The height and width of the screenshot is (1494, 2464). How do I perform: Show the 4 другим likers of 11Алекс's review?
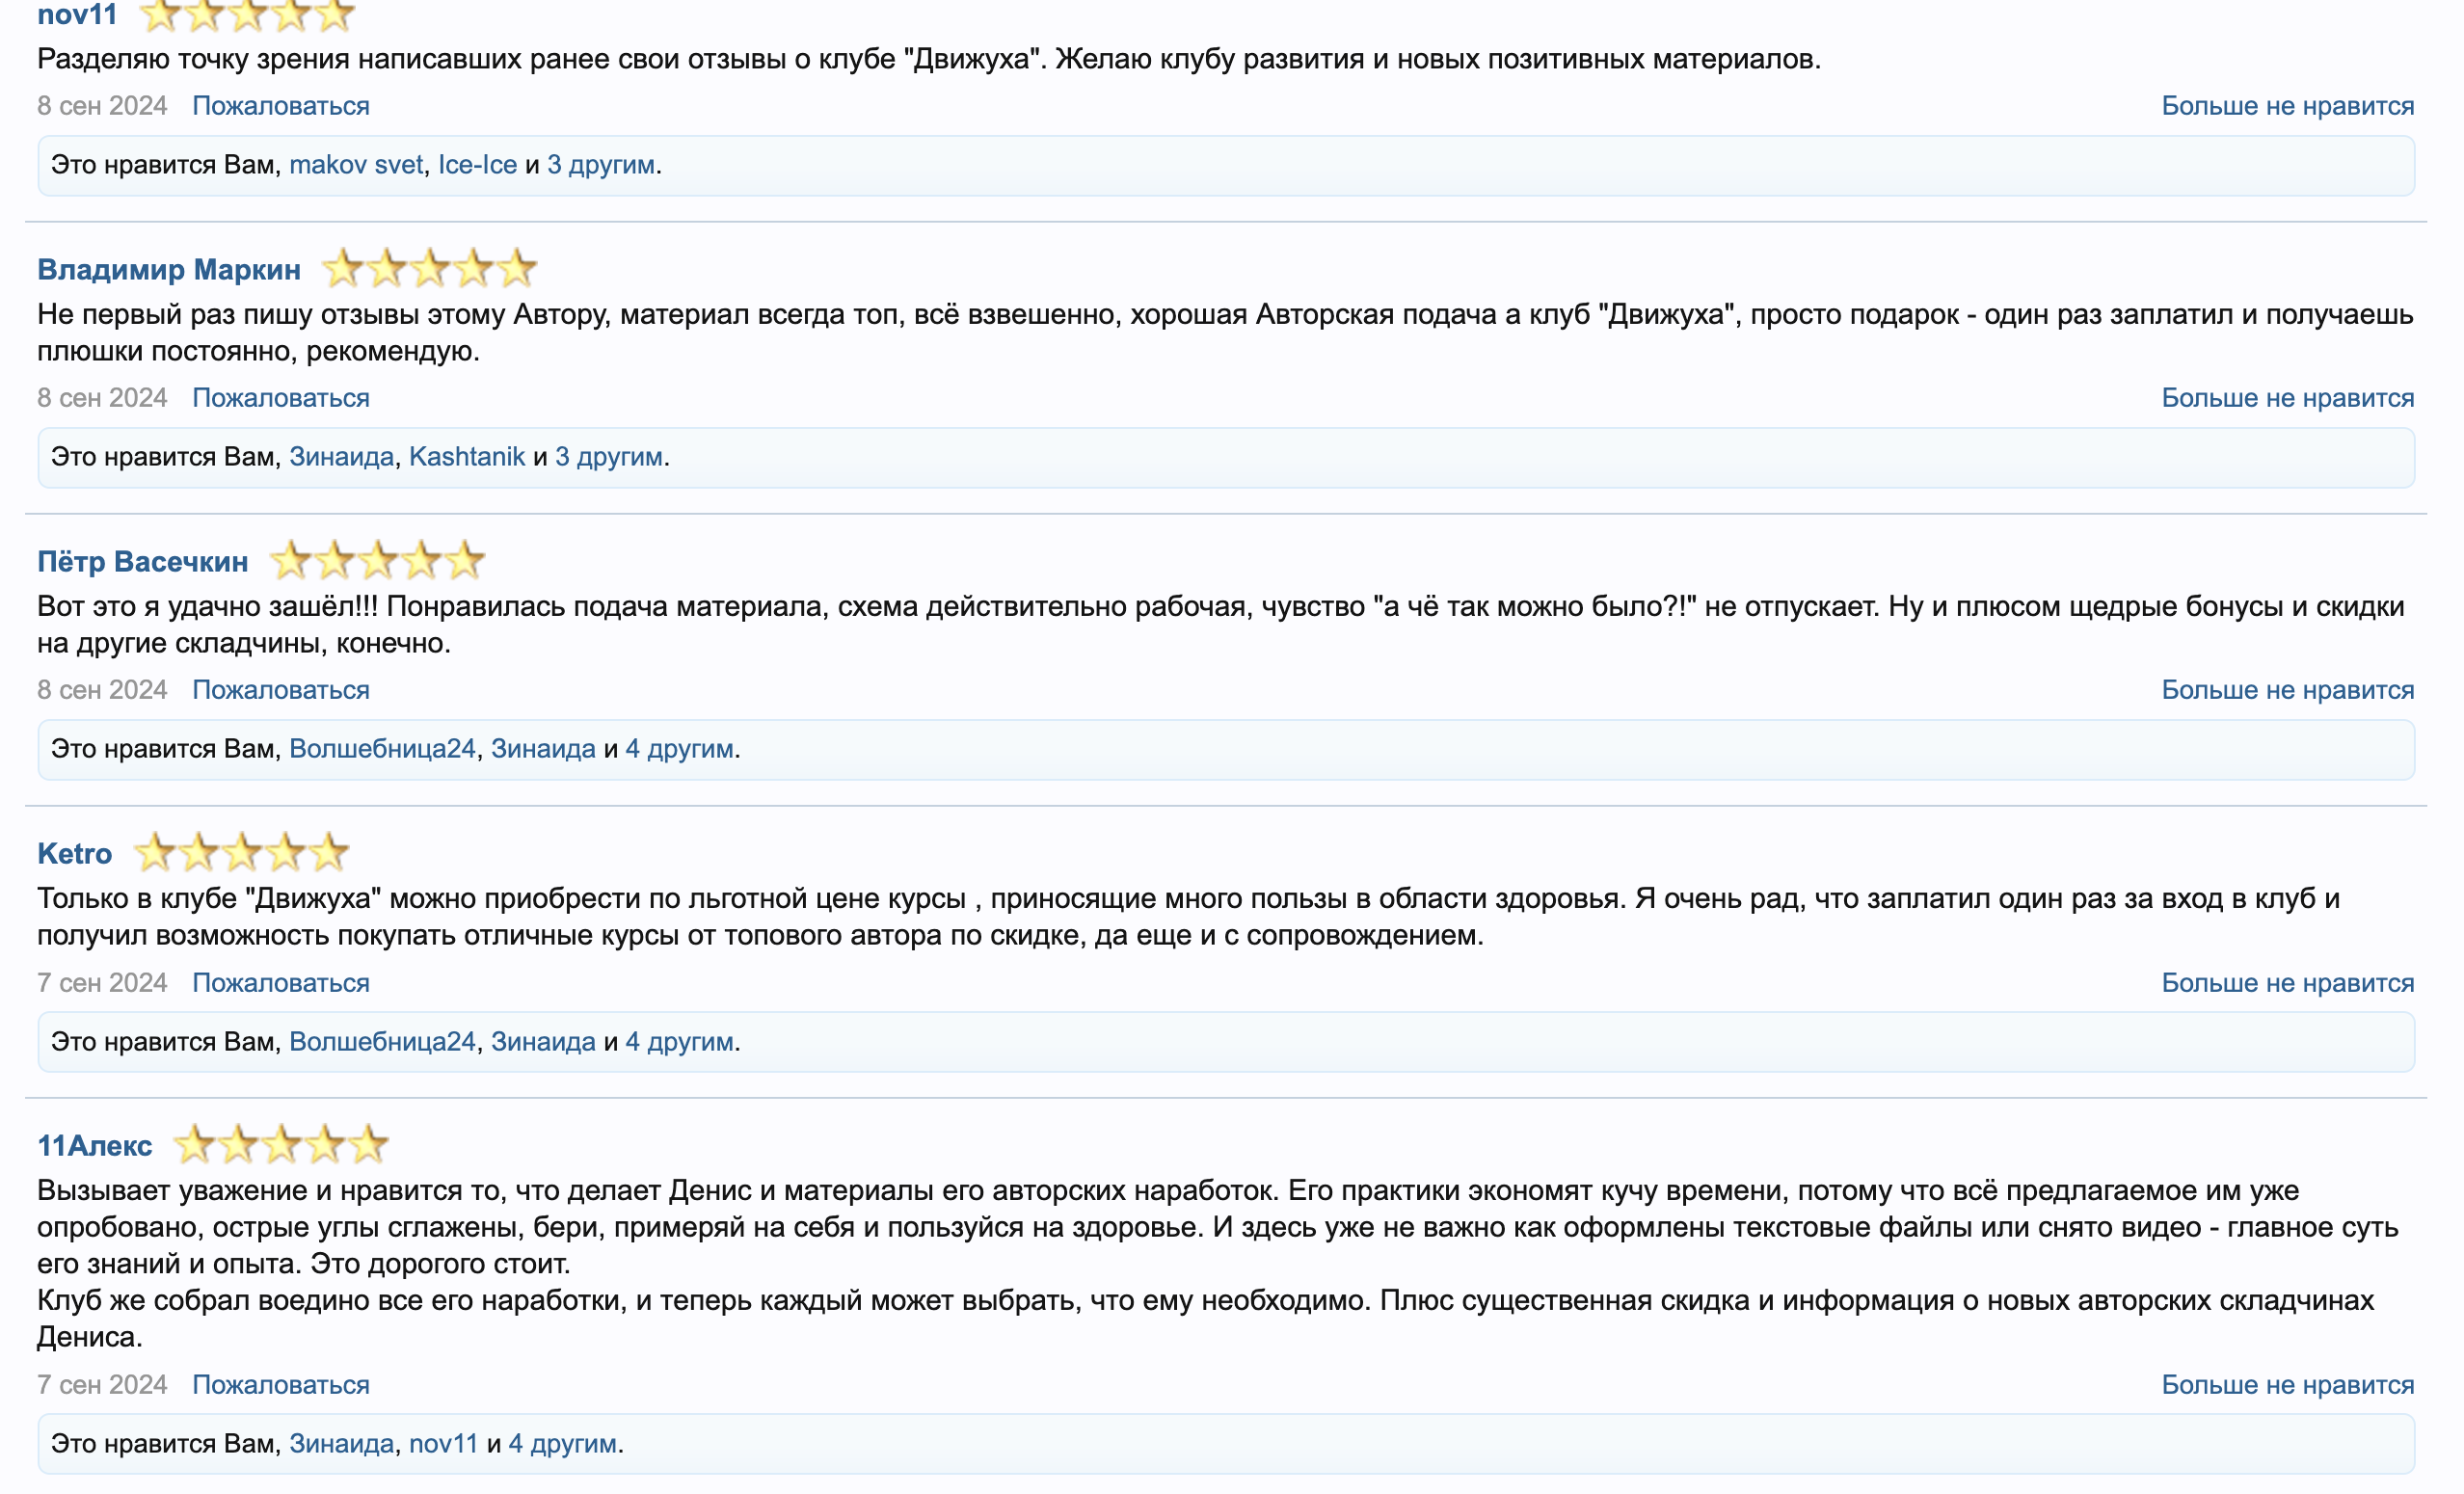562,1444
